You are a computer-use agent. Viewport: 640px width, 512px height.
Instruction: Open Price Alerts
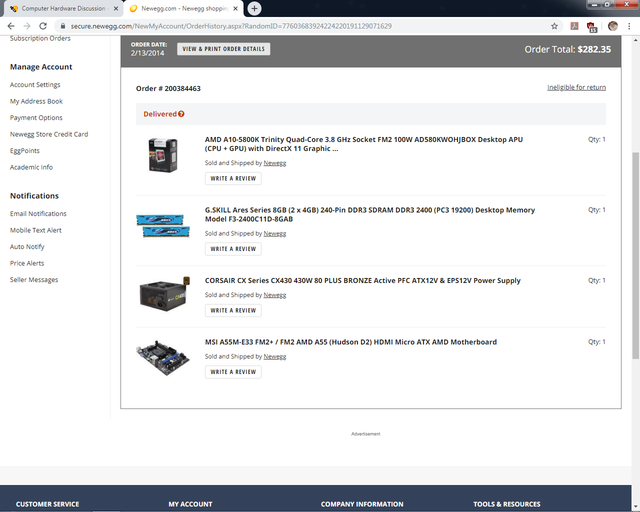coord(27,263)
